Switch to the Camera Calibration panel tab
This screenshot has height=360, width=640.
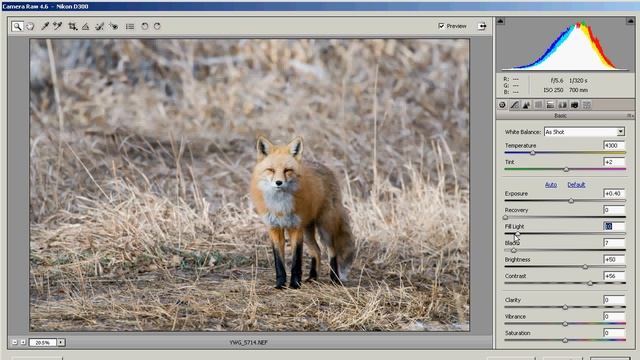[x=574, y=105]
